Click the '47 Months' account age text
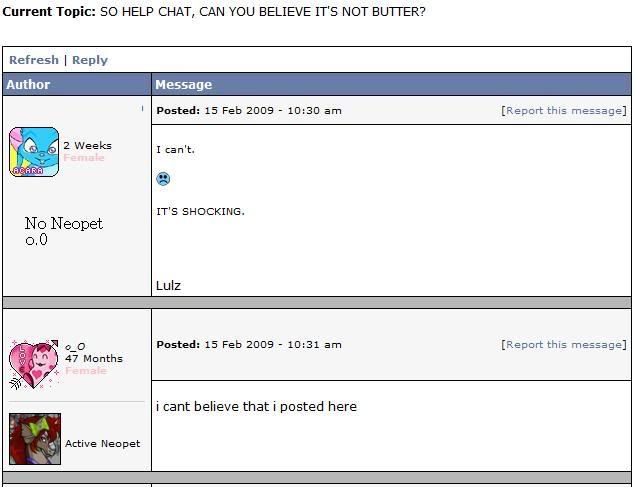Image resolution: width=634 pixels, height=487 pixels. tap(94, 358)
